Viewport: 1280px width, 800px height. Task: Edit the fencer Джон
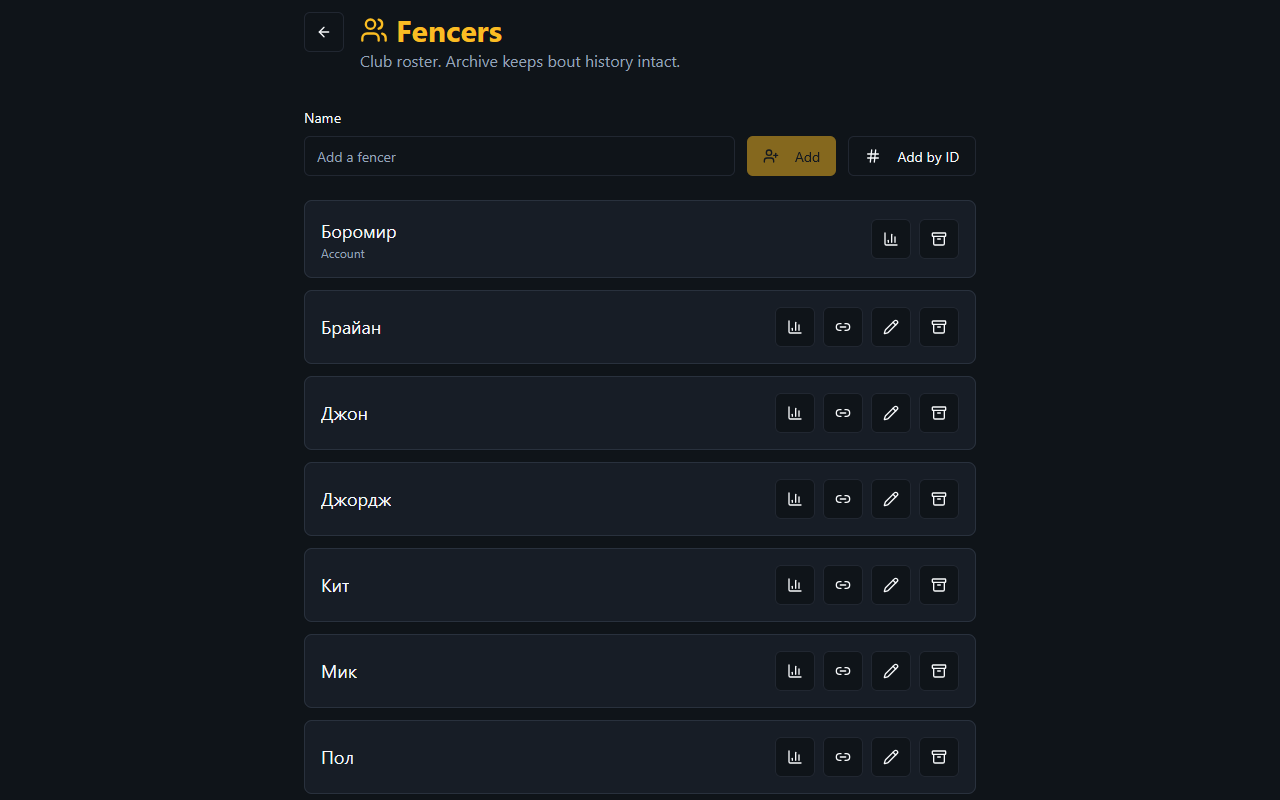(891, 413)
